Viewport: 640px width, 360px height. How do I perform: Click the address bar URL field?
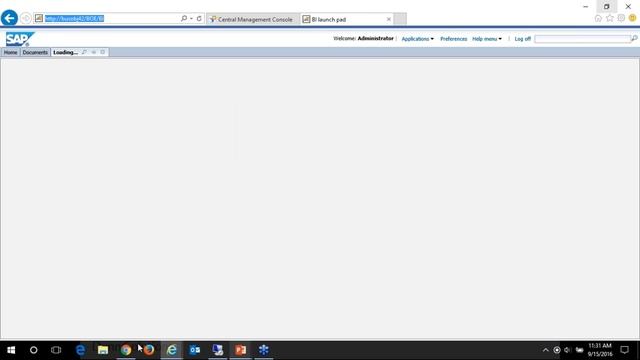[106, 18]
